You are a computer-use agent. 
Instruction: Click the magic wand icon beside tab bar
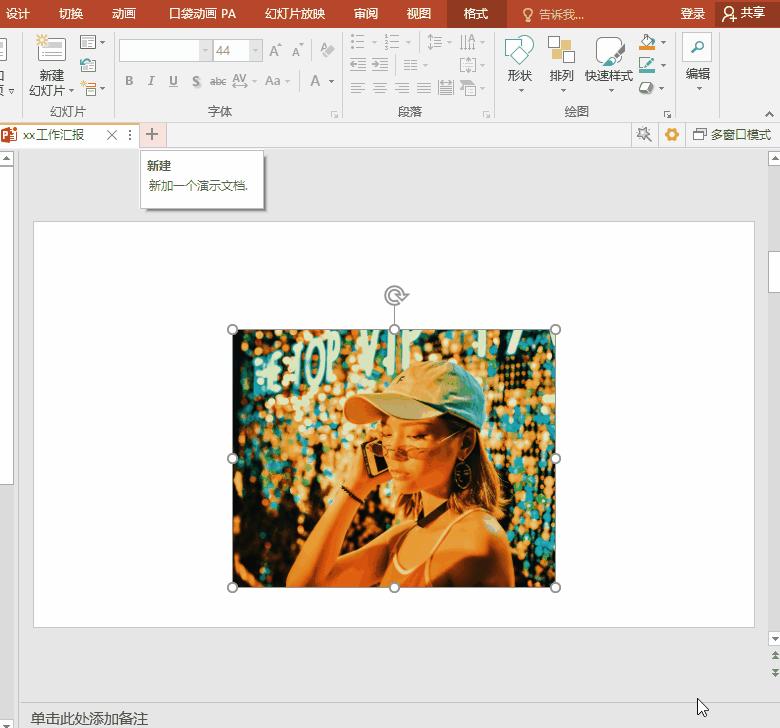644,134
